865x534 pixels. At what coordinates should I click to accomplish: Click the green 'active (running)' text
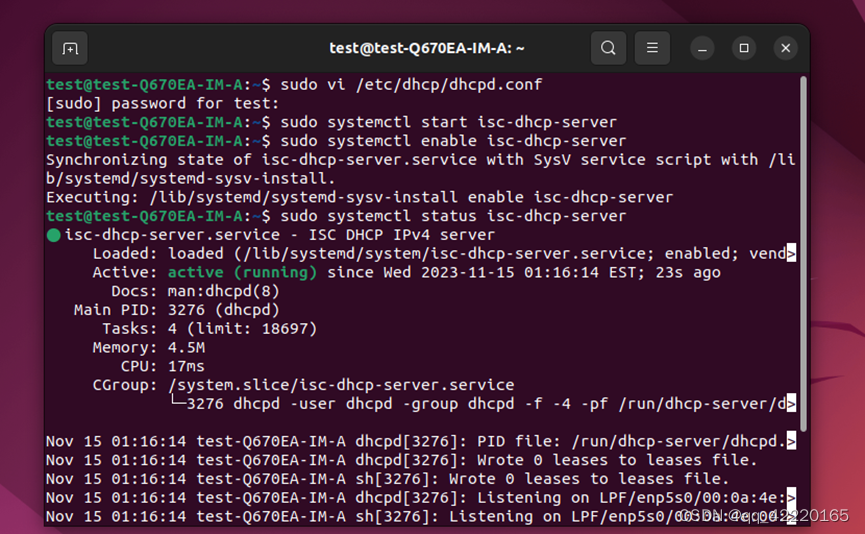click(242, 272)
